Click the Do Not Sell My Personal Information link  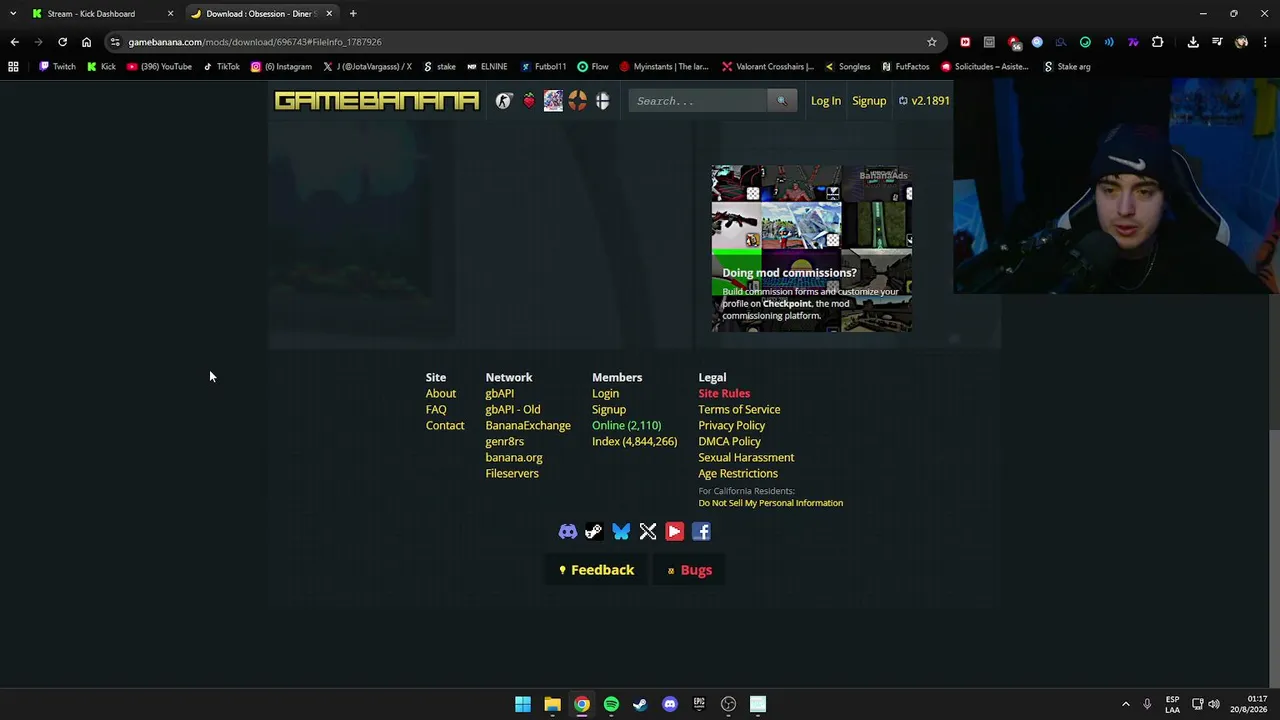tap(771, 503)
